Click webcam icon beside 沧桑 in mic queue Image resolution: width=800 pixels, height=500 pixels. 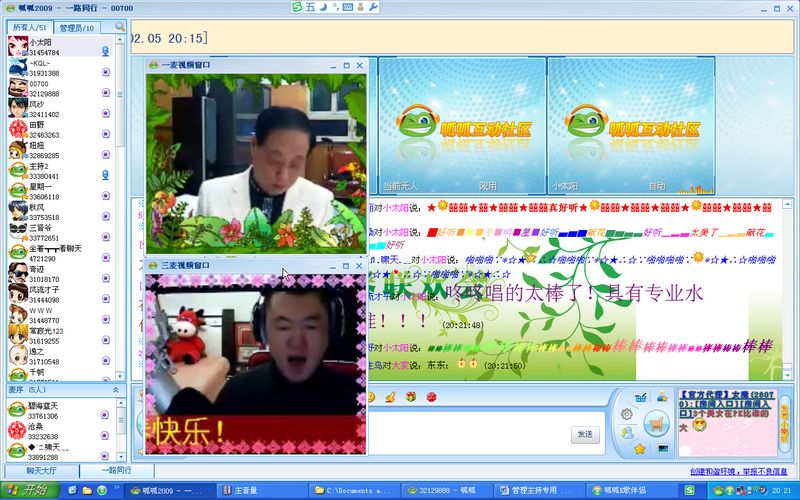pos(105,435)
